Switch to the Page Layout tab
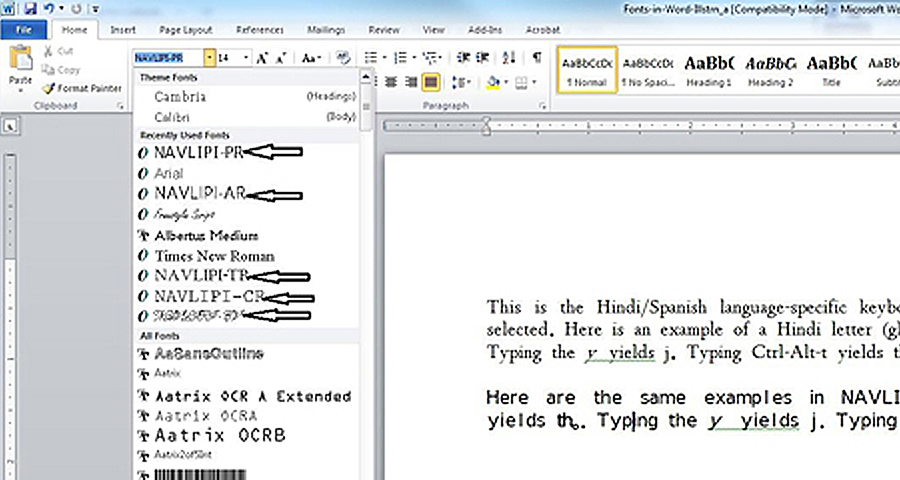900x480 pixels. pos(185,30)
